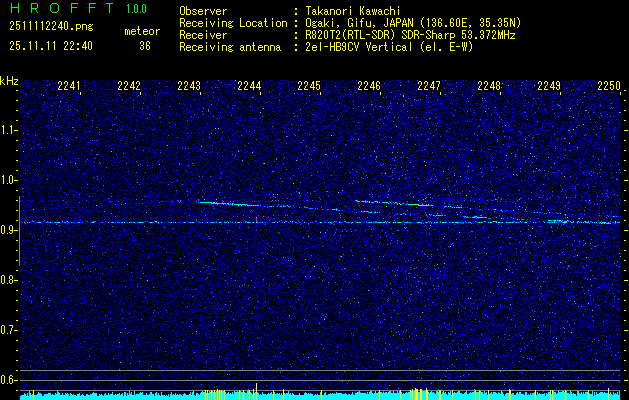
Task: Click the tallest yellow spike near 2244
Action: point(256,391)
